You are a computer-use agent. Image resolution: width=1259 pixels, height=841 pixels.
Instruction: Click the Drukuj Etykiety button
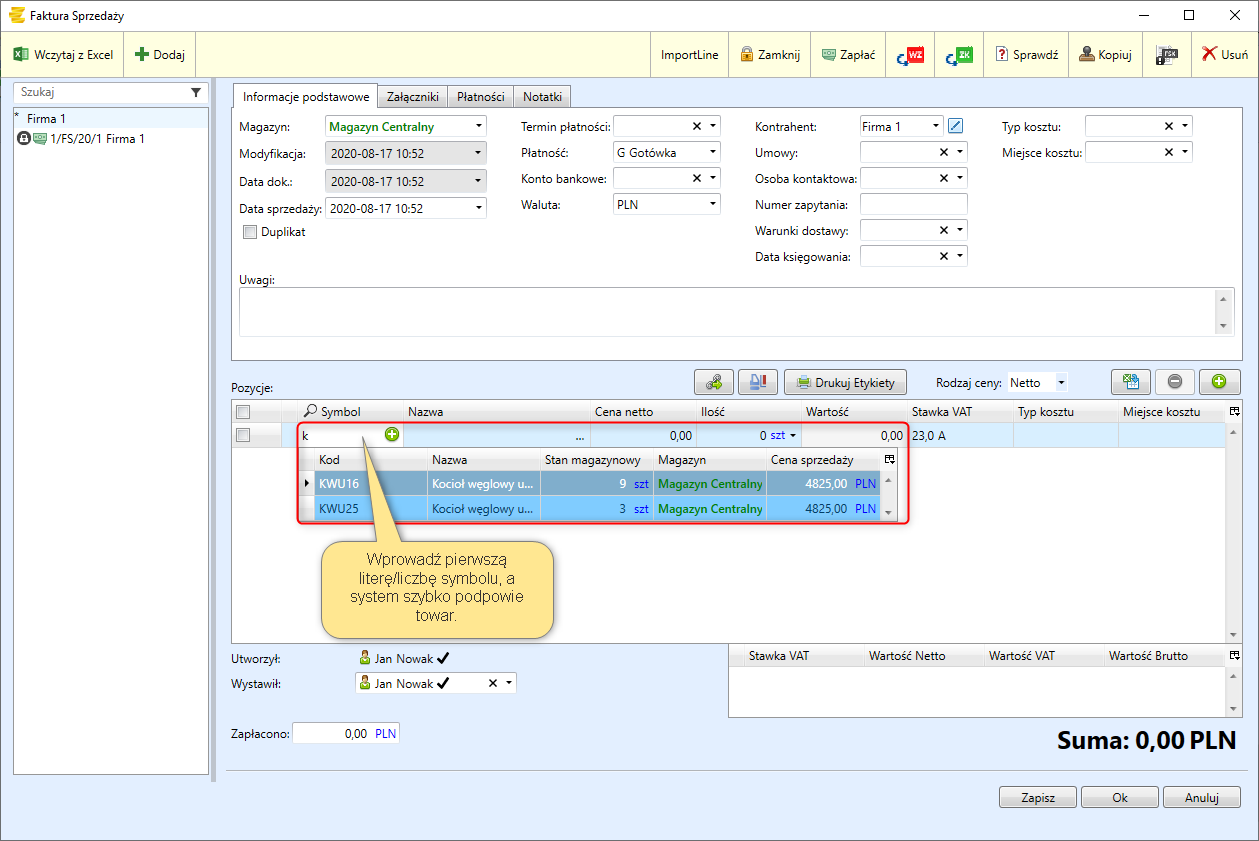pos(845,382)
